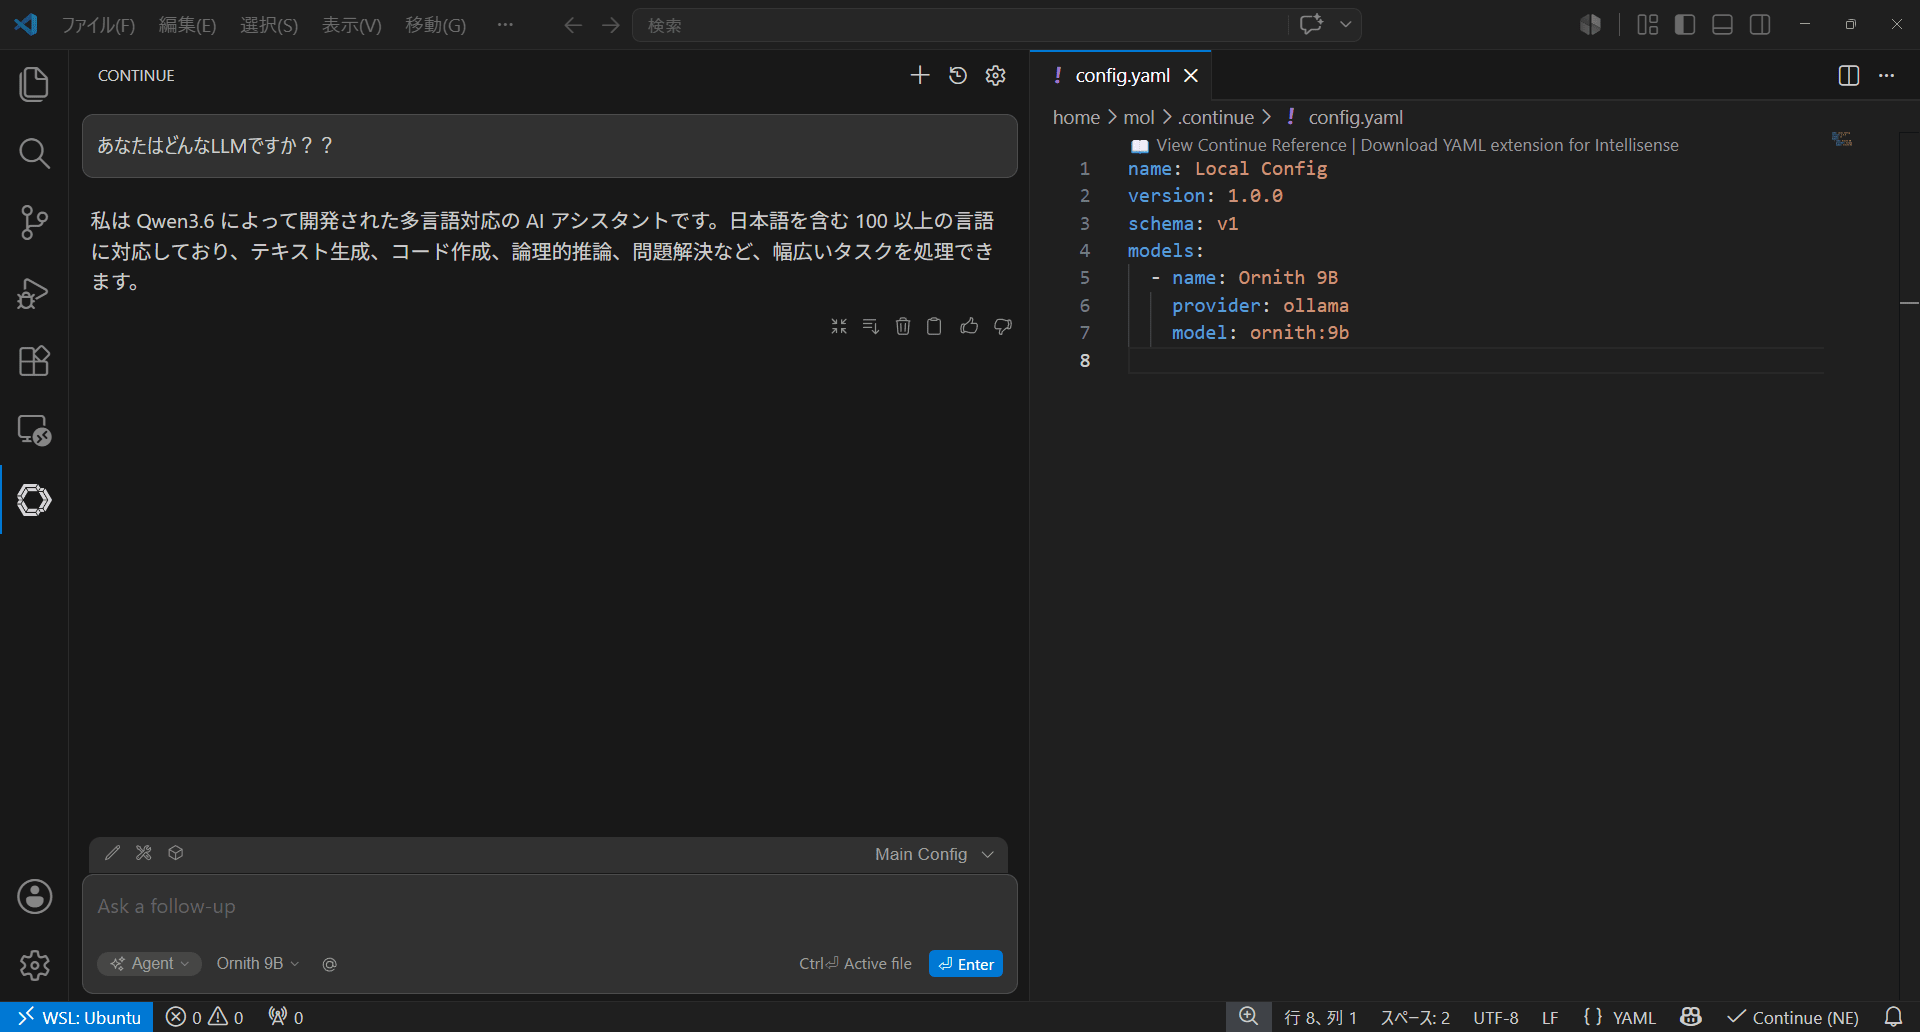Viewport: 1920px width, 1032px height.
Task: Start a new Continue chat session
Action: coord(920,75)
